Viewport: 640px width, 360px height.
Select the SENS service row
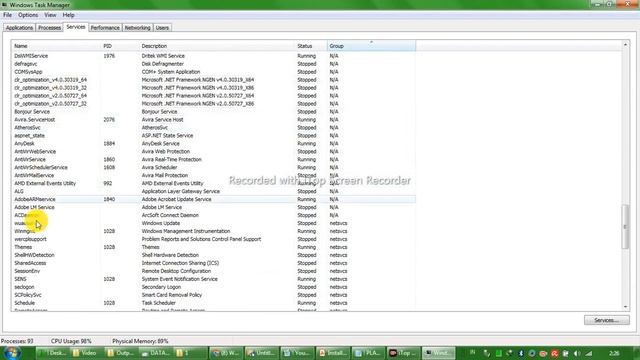point(213,279)
